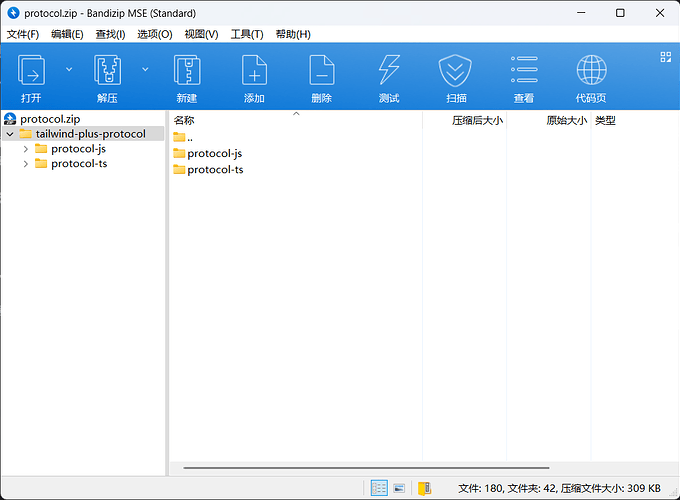680x500 pixels.
Task: Open the 编辑(E) menu
Action: [x=67, y=34]
